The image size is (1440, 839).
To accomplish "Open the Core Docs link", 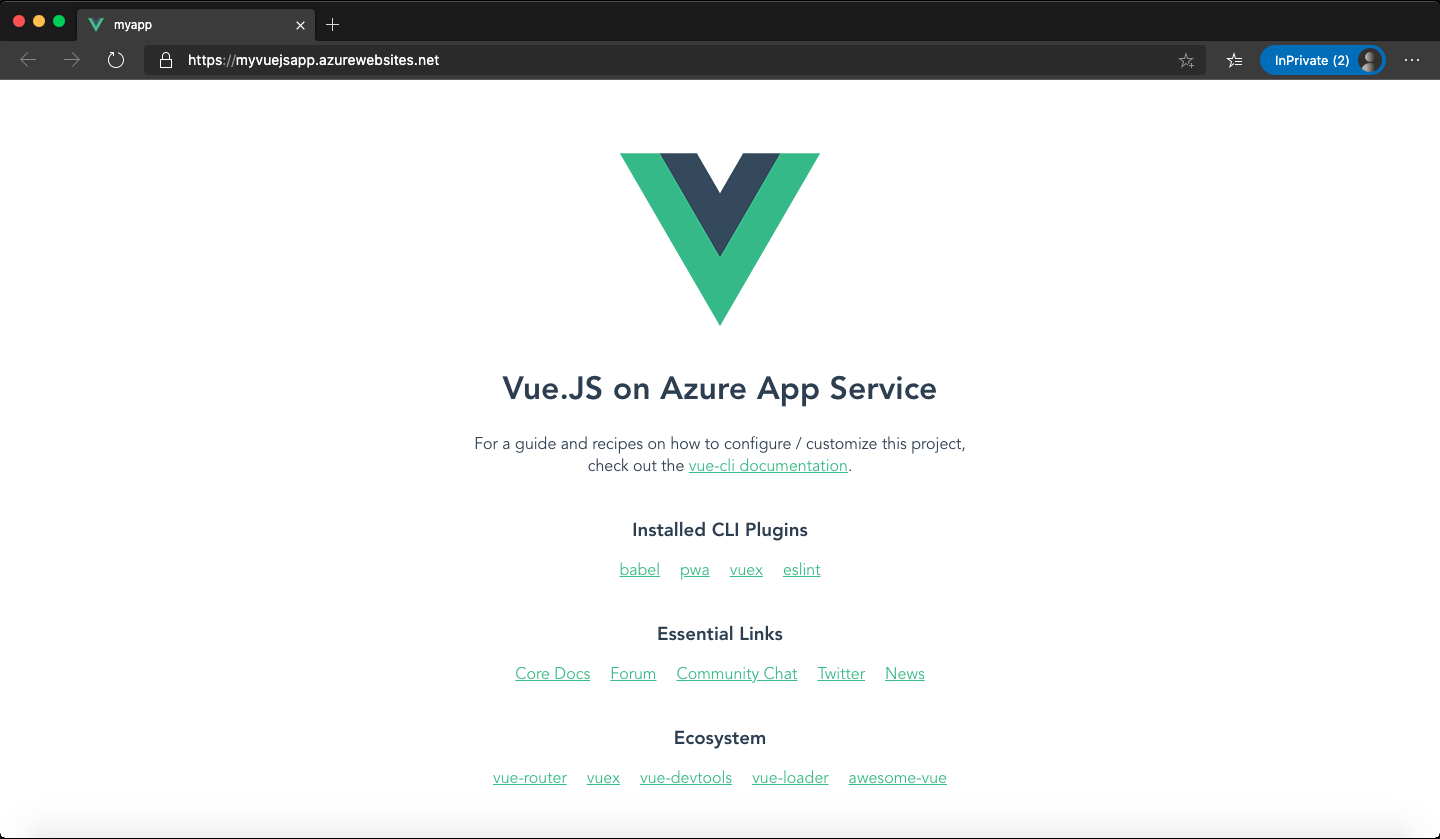I will (553, 674).
